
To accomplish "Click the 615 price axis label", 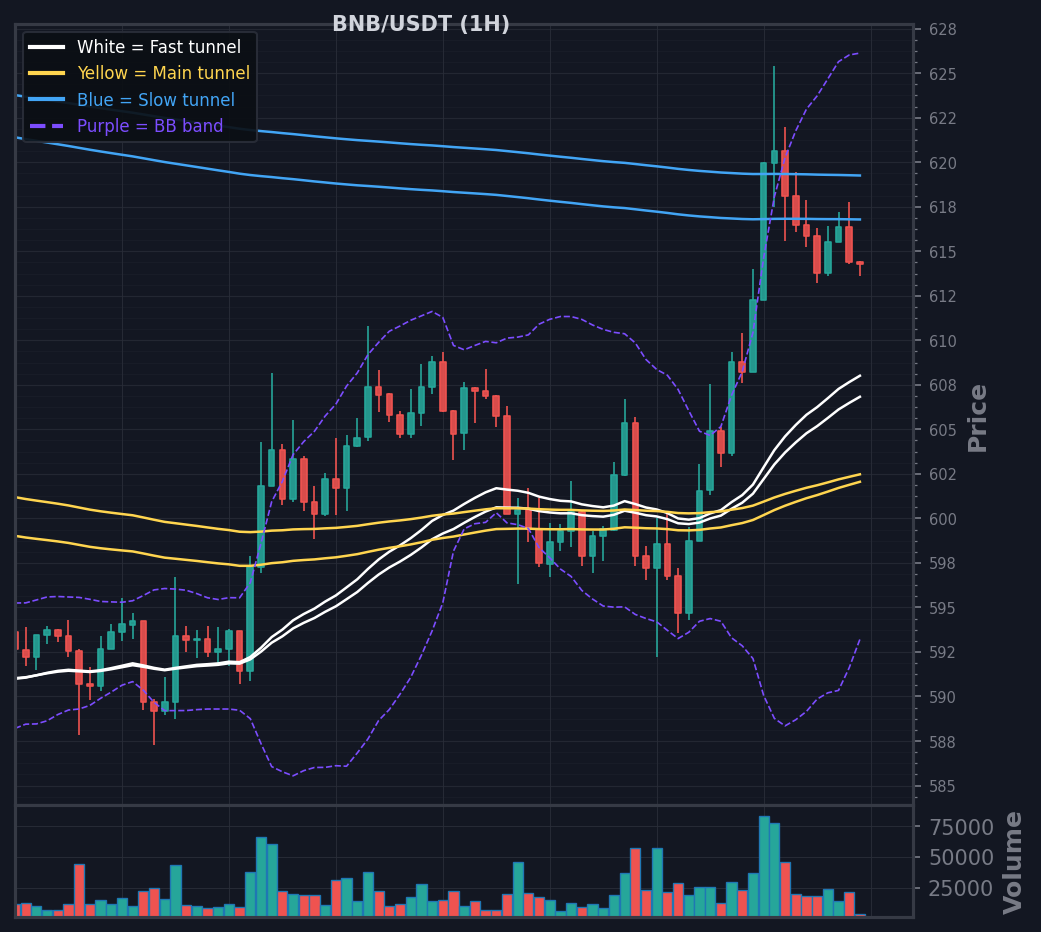I will (x=943, y=252).
